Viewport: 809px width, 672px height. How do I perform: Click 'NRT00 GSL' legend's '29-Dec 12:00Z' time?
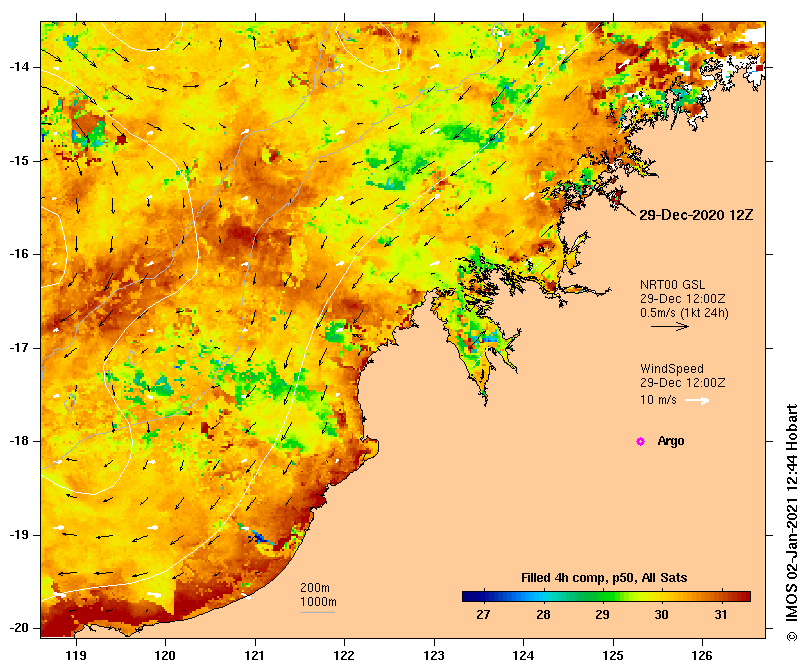pyautogui.click(x=683, y=299)
